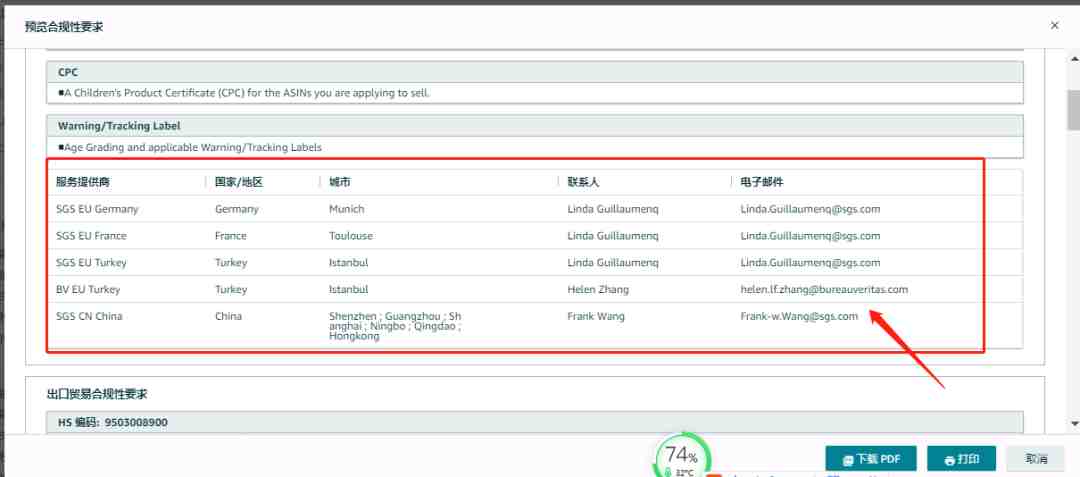Click the 74% circular usage indicator
1080x477 pixels.
681,455
